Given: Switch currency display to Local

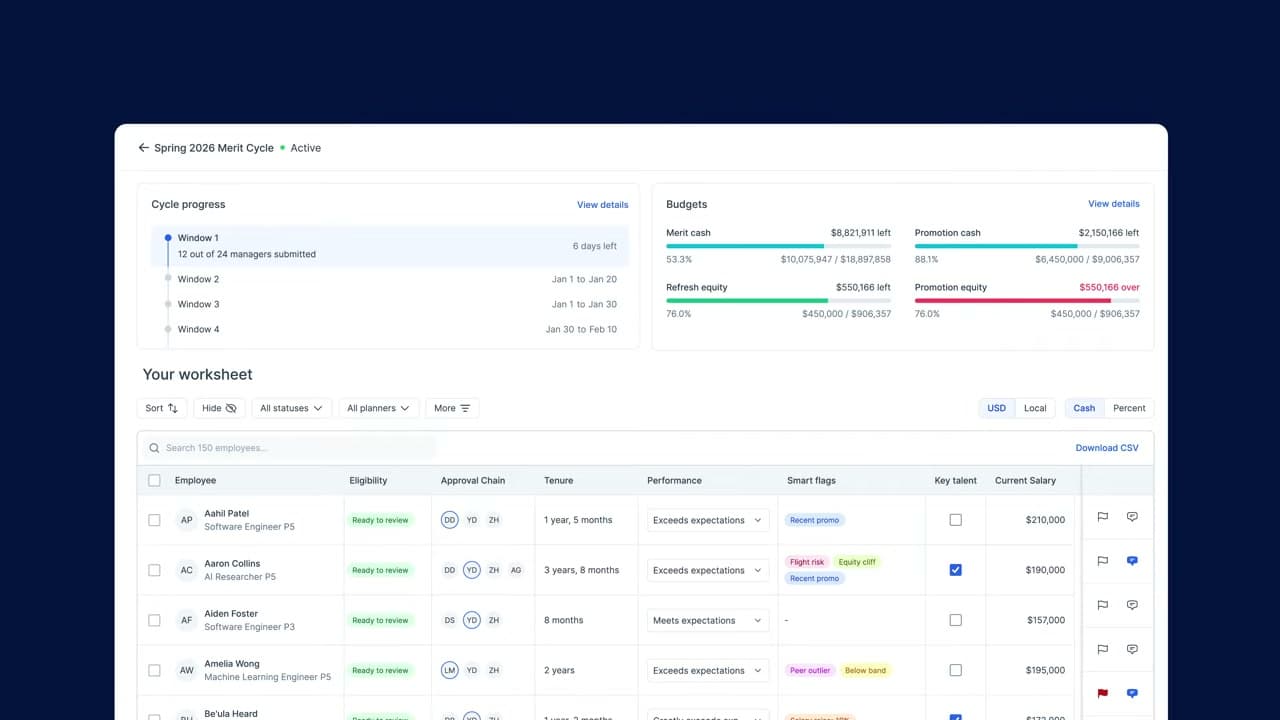Looking at the screenshot, I should point(1035,408).
